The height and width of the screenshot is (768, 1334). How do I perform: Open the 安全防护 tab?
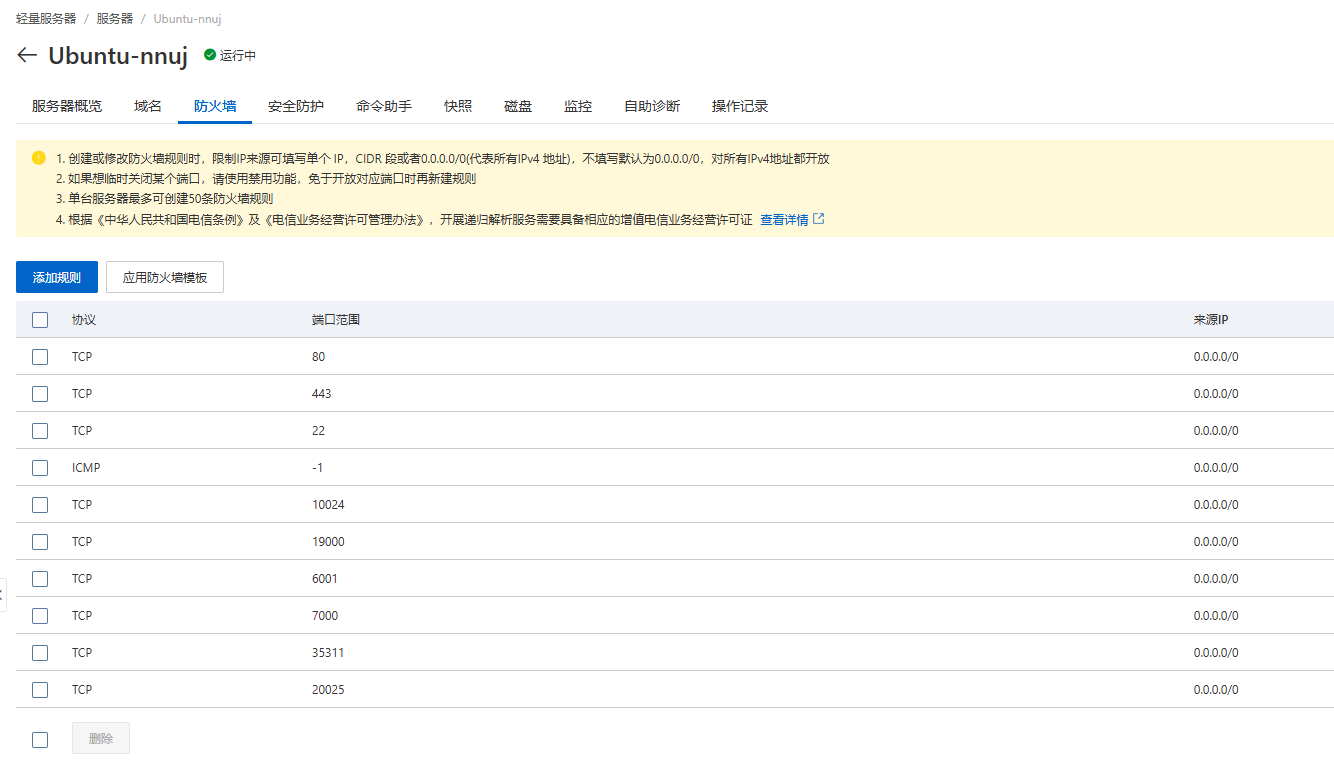pos(296,106)
